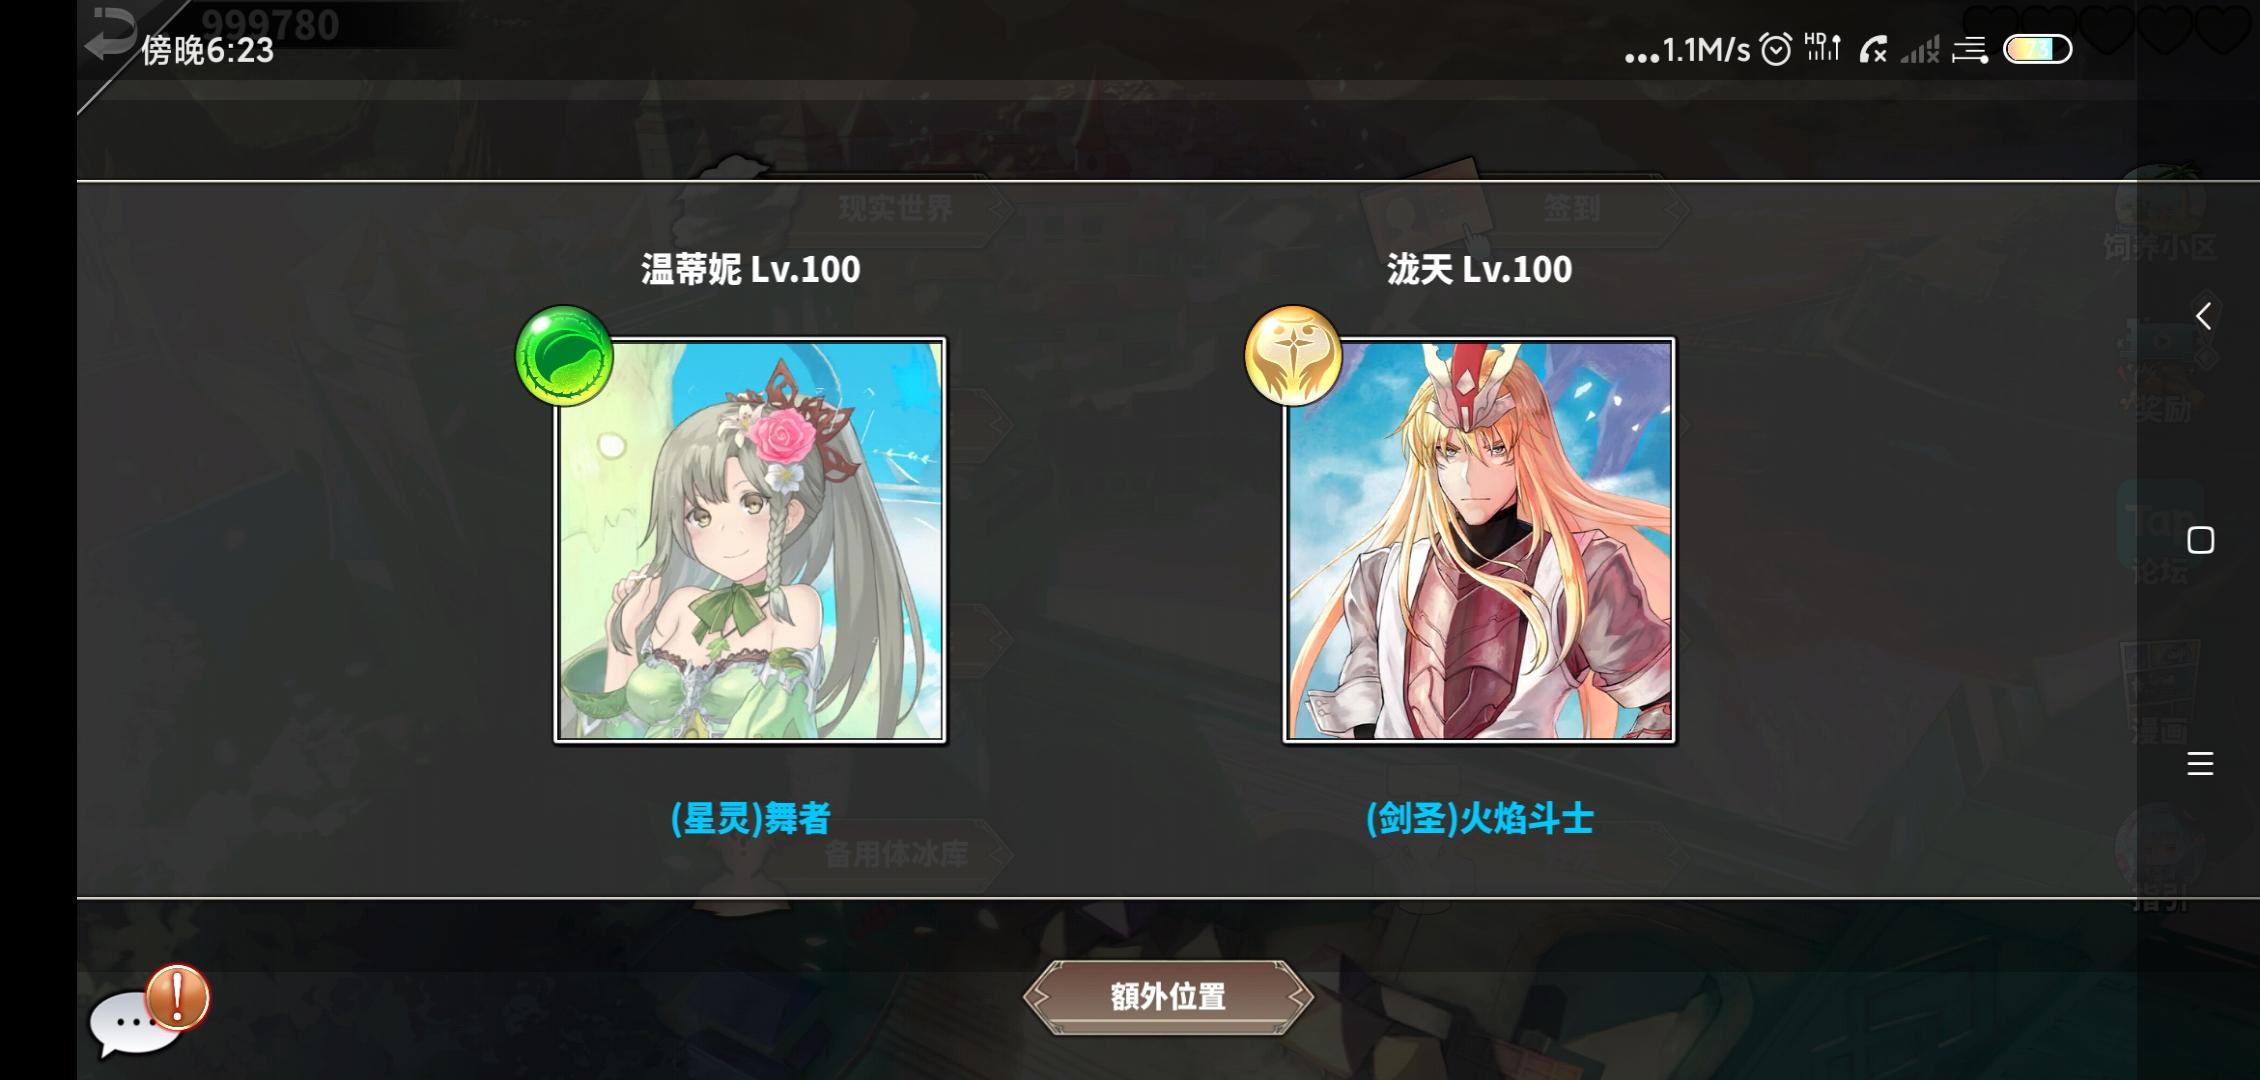Tap the battery indicator in status bar
This screenshot has width=2260, height=1080.
2038,49
